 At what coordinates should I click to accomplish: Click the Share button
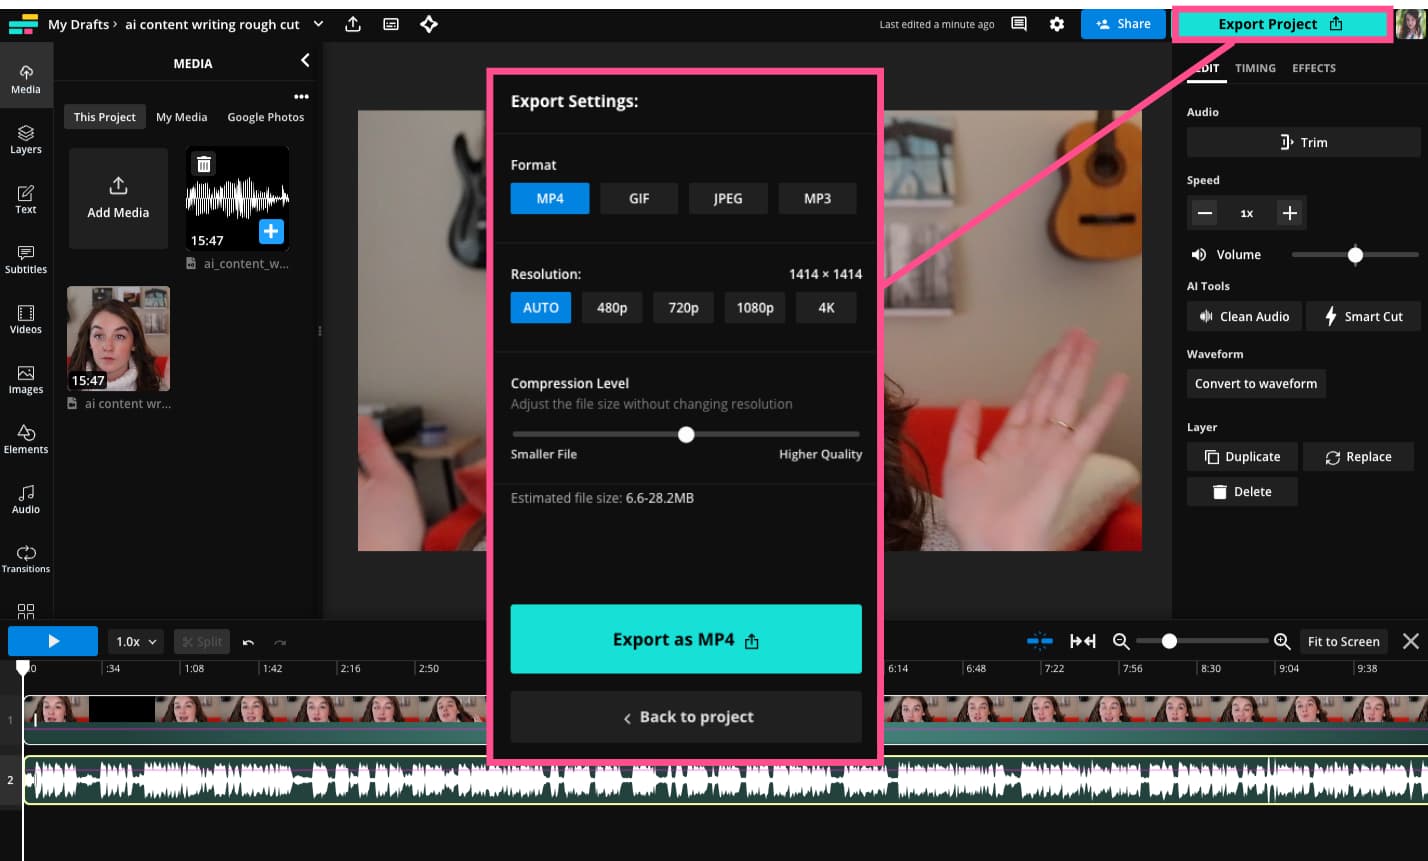[x=1123, y=24]
